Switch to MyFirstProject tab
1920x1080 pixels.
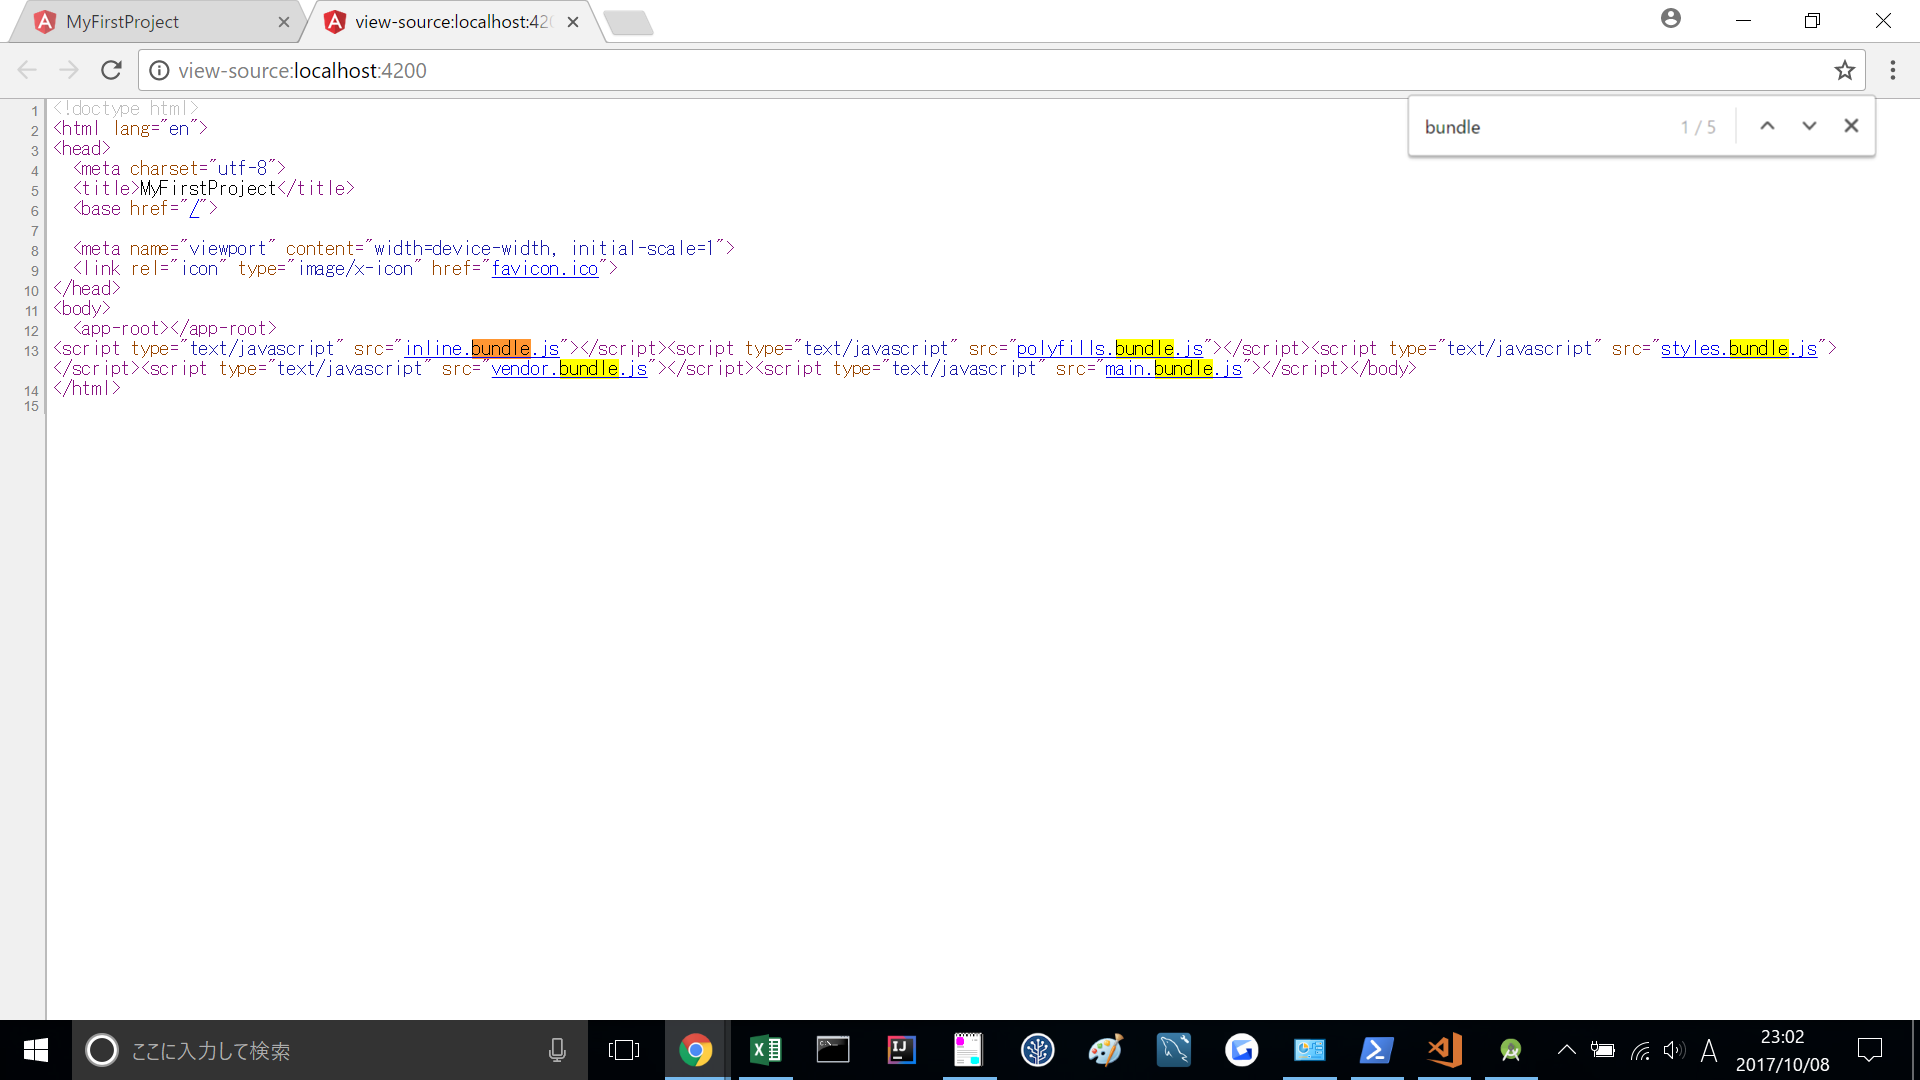150,22
